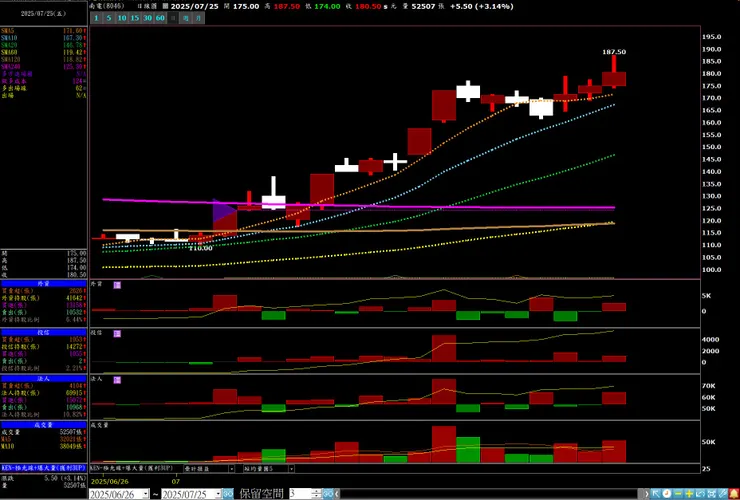Click the orange clock icon in the toolbar
The width and height of the screenshot is (740, 500).
pyautogui.click(x=667, y=494)
